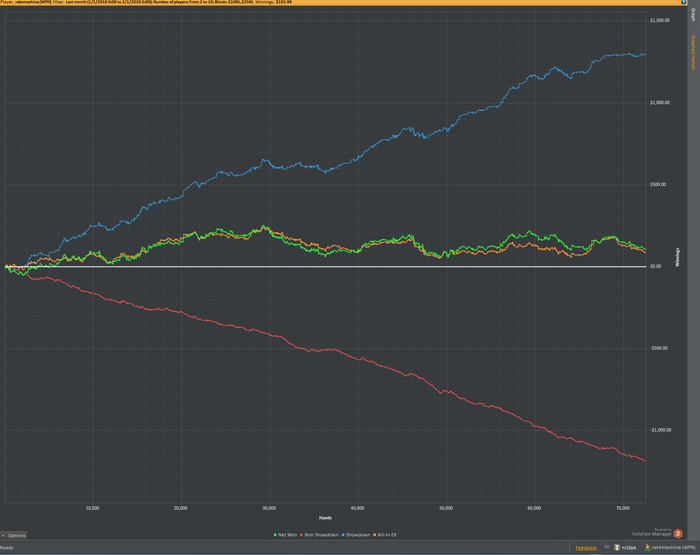Click the $0.00 axis label
This screenshot has width=700, height=555.
656,266
